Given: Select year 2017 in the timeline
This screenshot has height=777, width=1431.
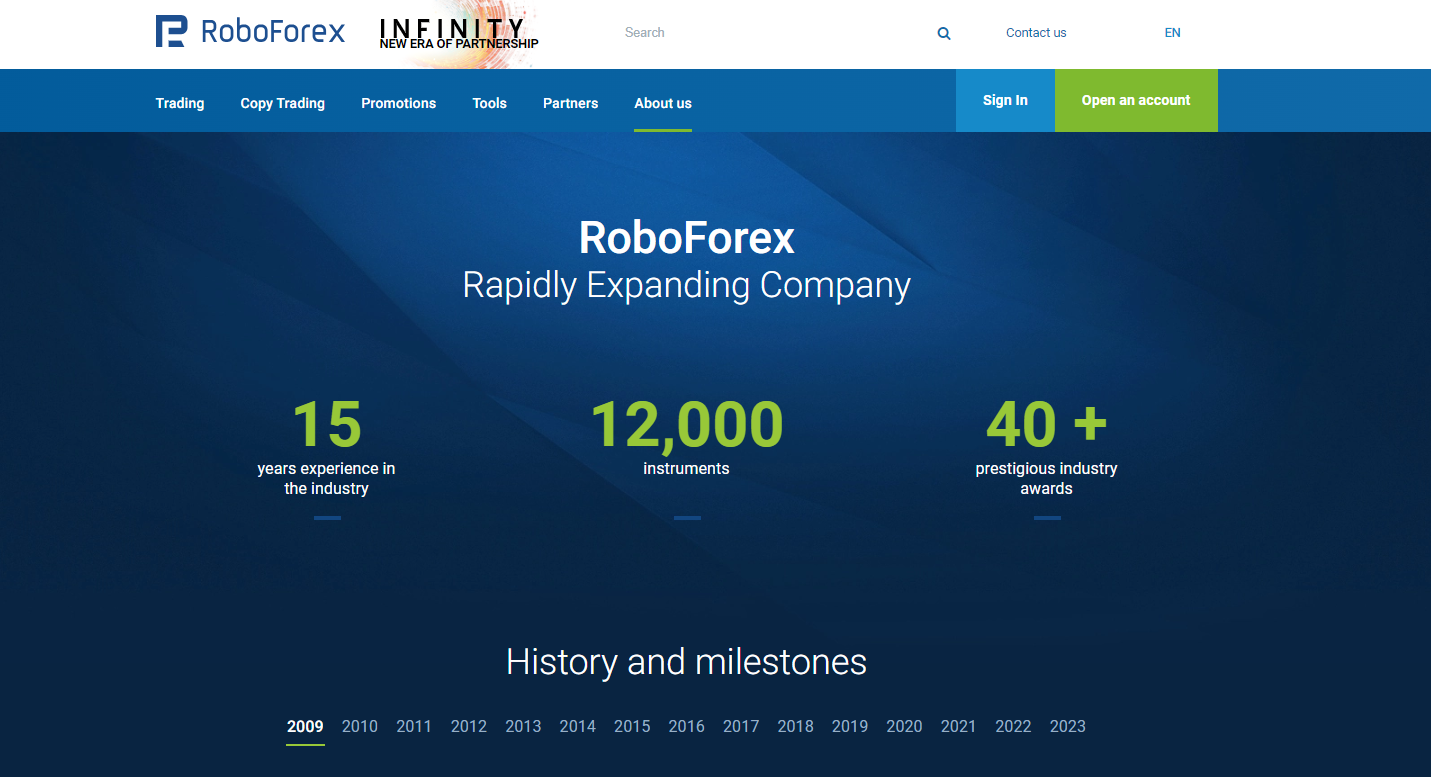Looking at the screenshot, I should [x=741, y=726].
